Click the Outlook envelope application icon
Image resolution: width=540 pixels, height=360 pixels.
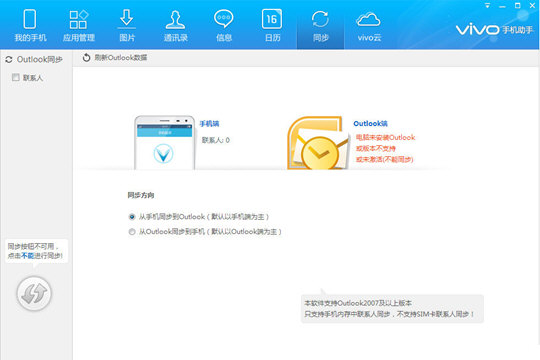point(318,143)
